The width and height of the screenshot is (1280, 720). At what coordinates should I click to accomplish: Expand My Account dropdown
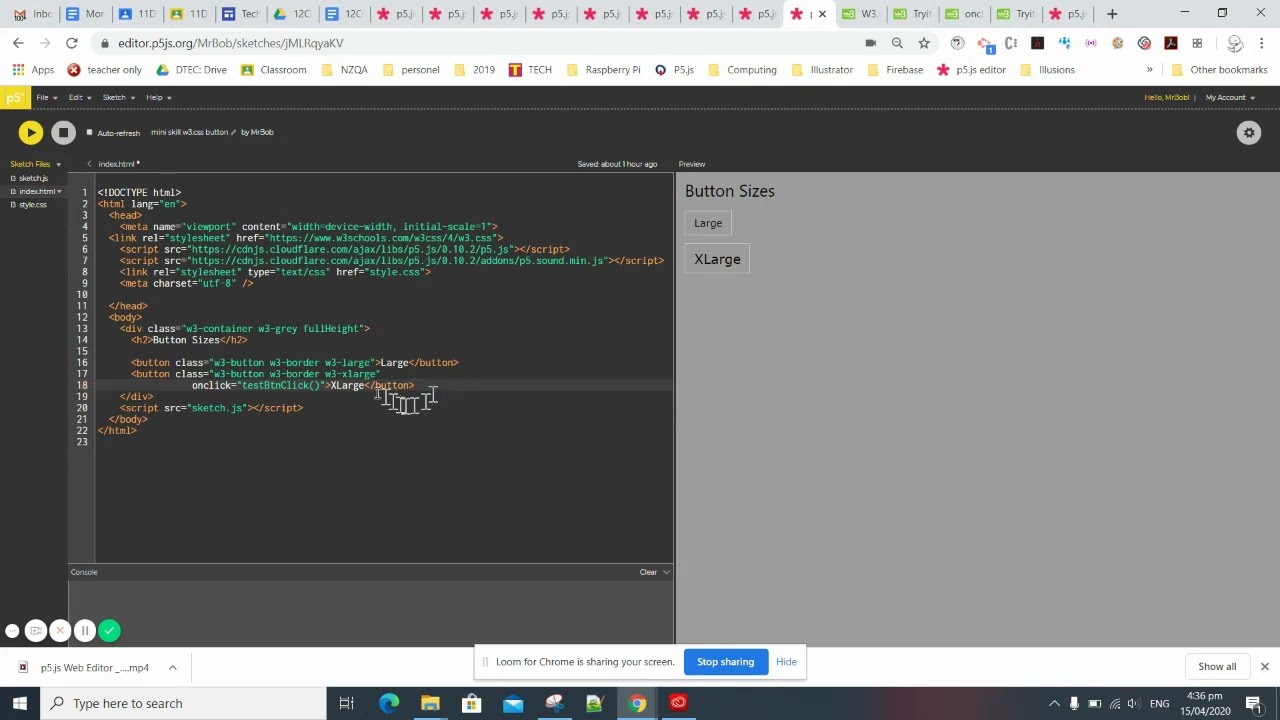tap(1229, 97)
